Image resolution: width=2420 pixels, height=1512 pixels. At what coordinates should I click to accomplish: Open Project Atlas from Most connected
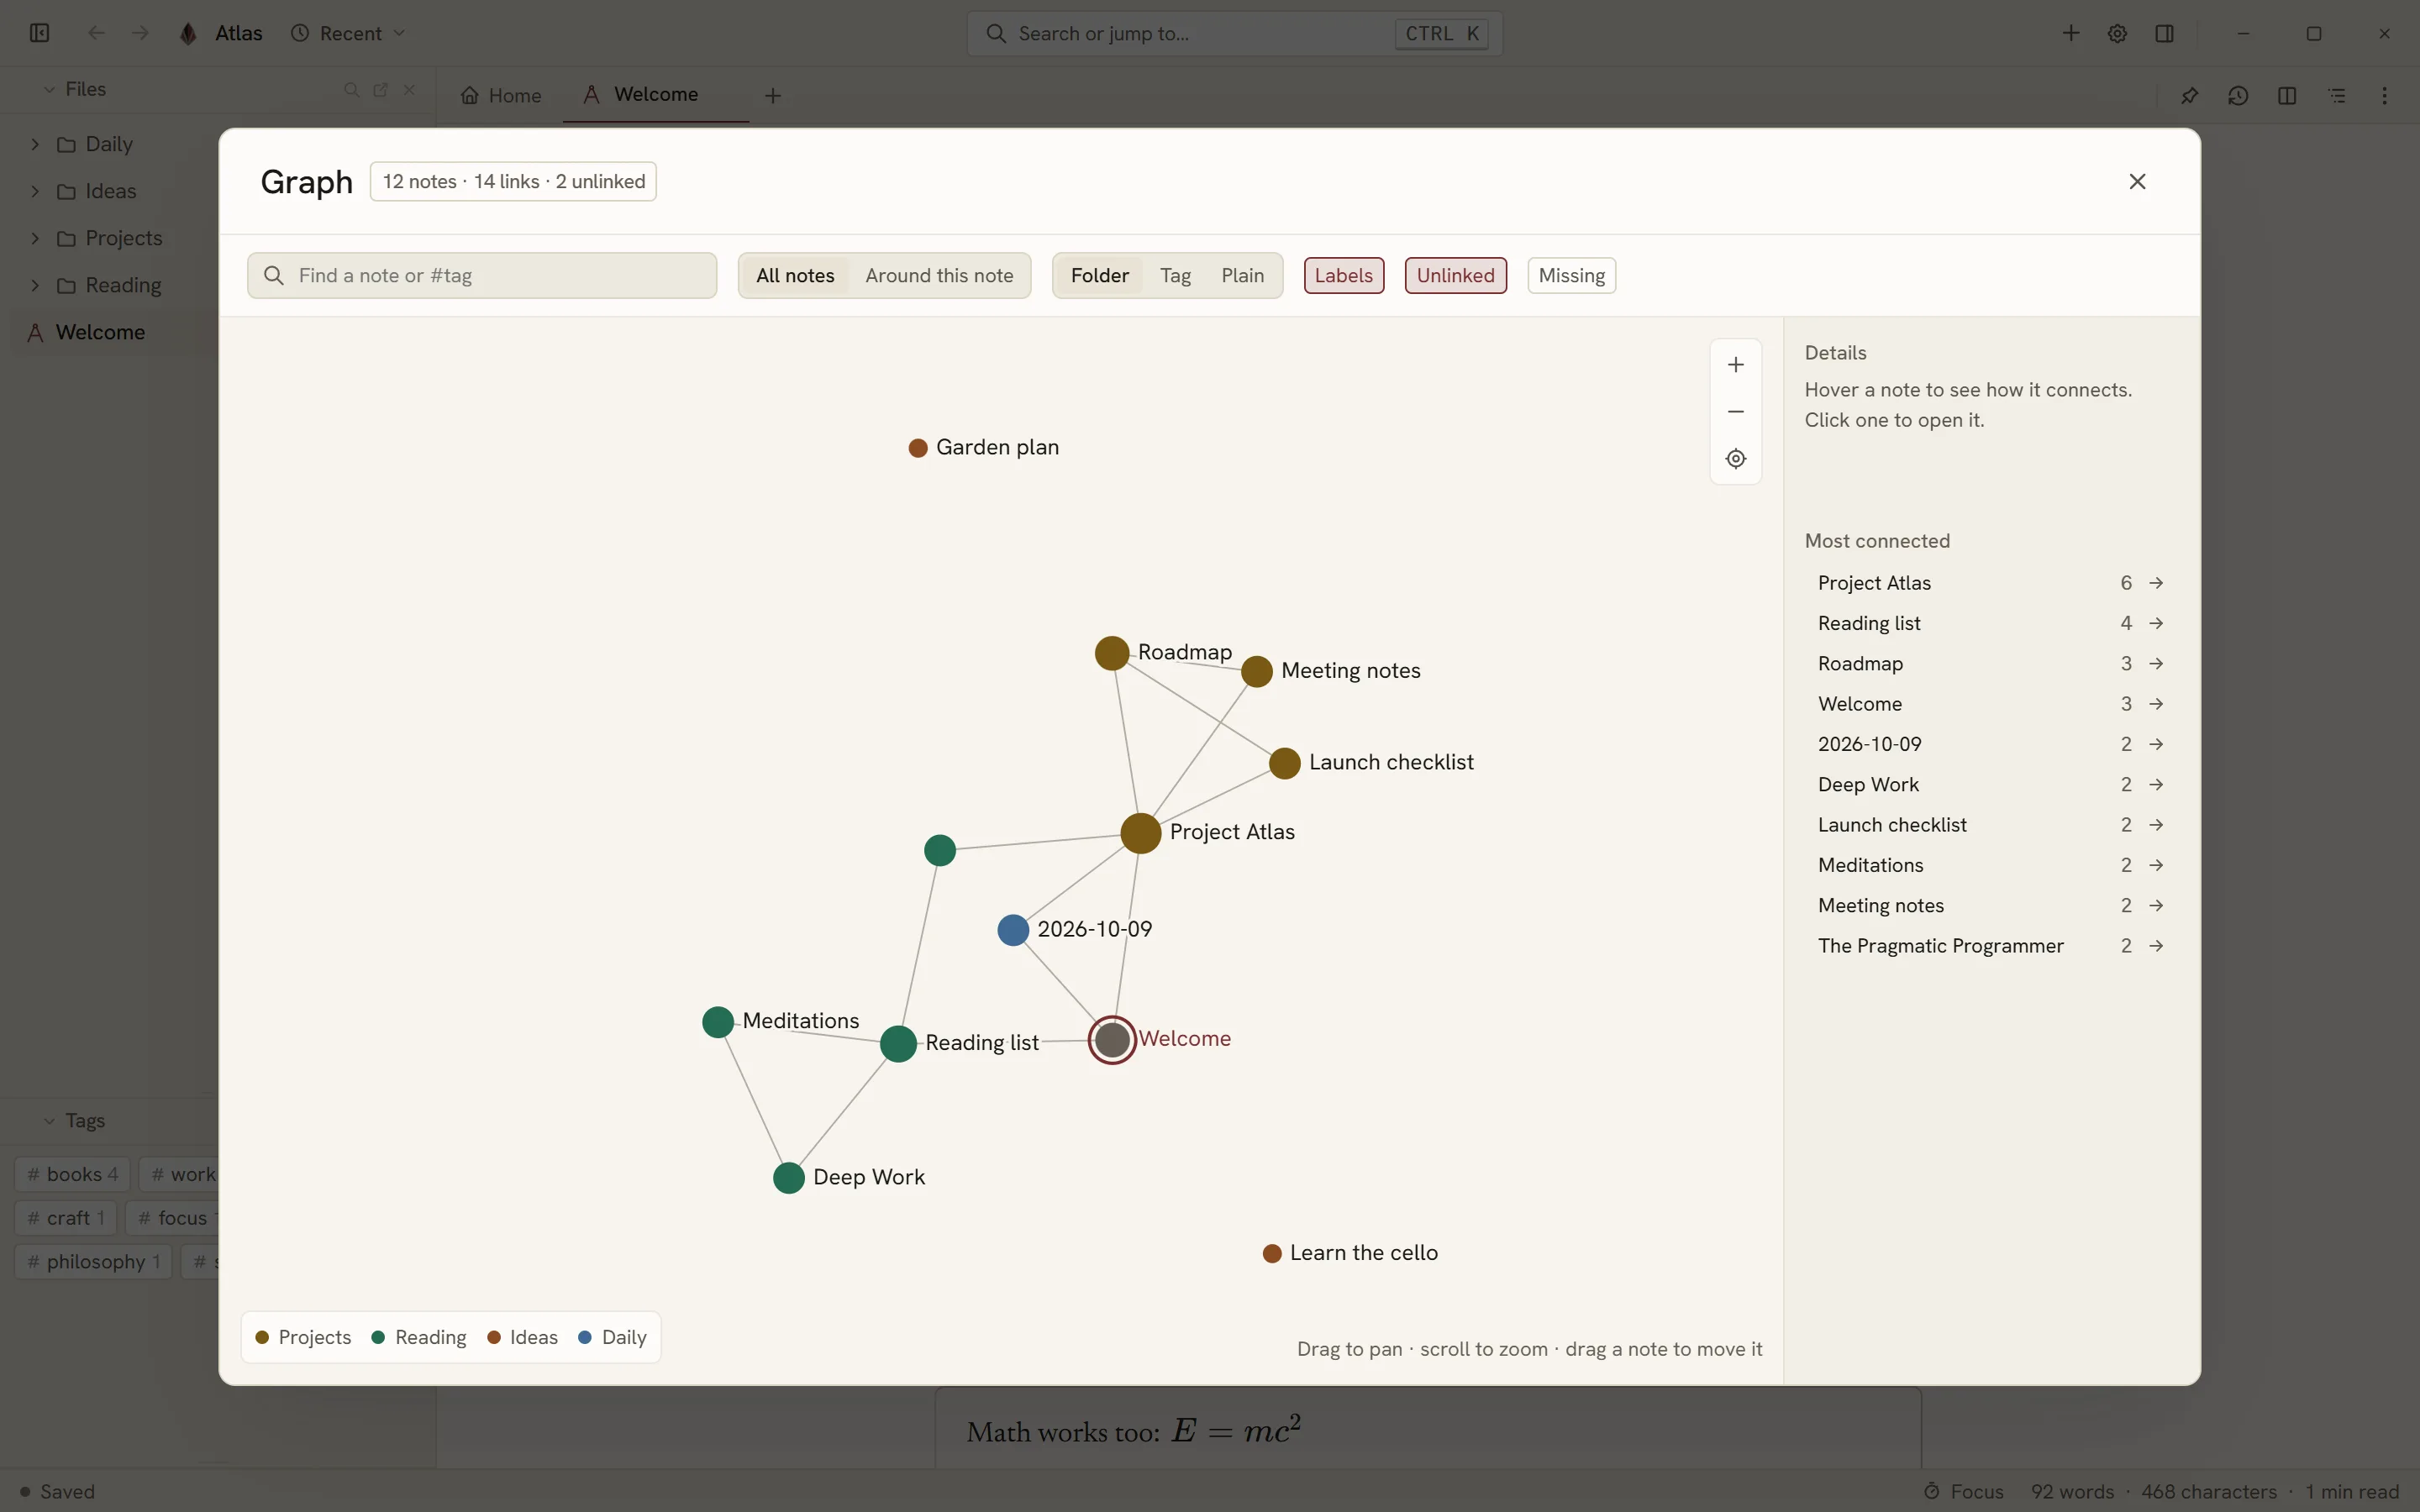[1990, 583]
